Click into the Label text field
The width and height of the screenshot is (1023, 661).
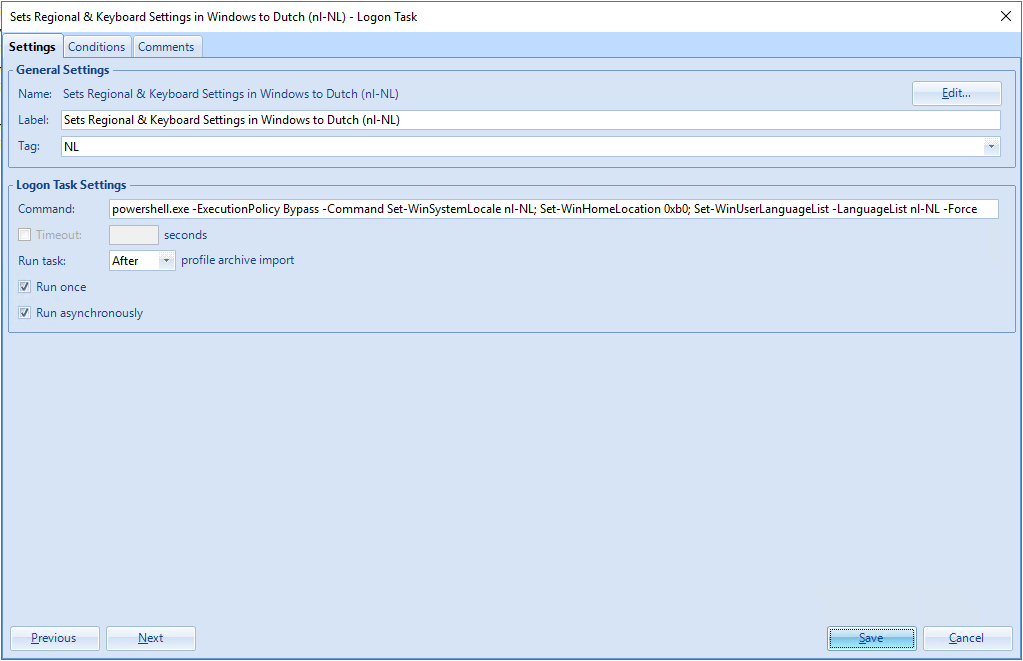[x=530, y=120]
